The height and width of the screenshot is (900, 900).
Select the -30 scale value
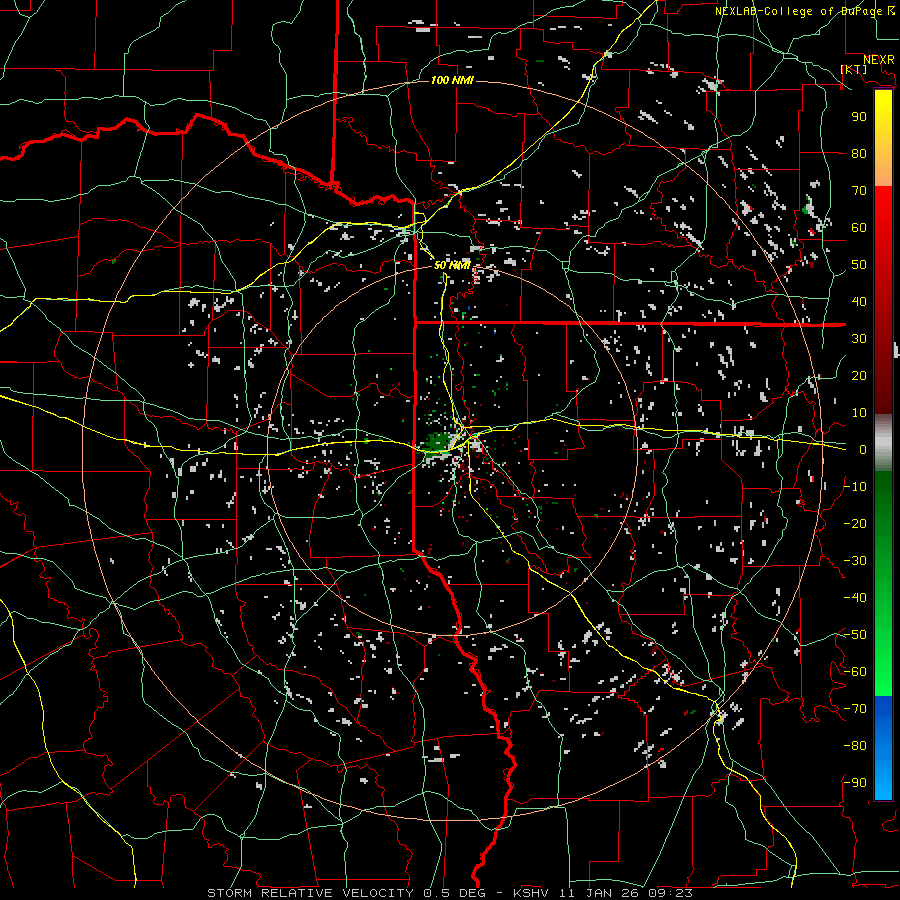(x=855, y=561)
